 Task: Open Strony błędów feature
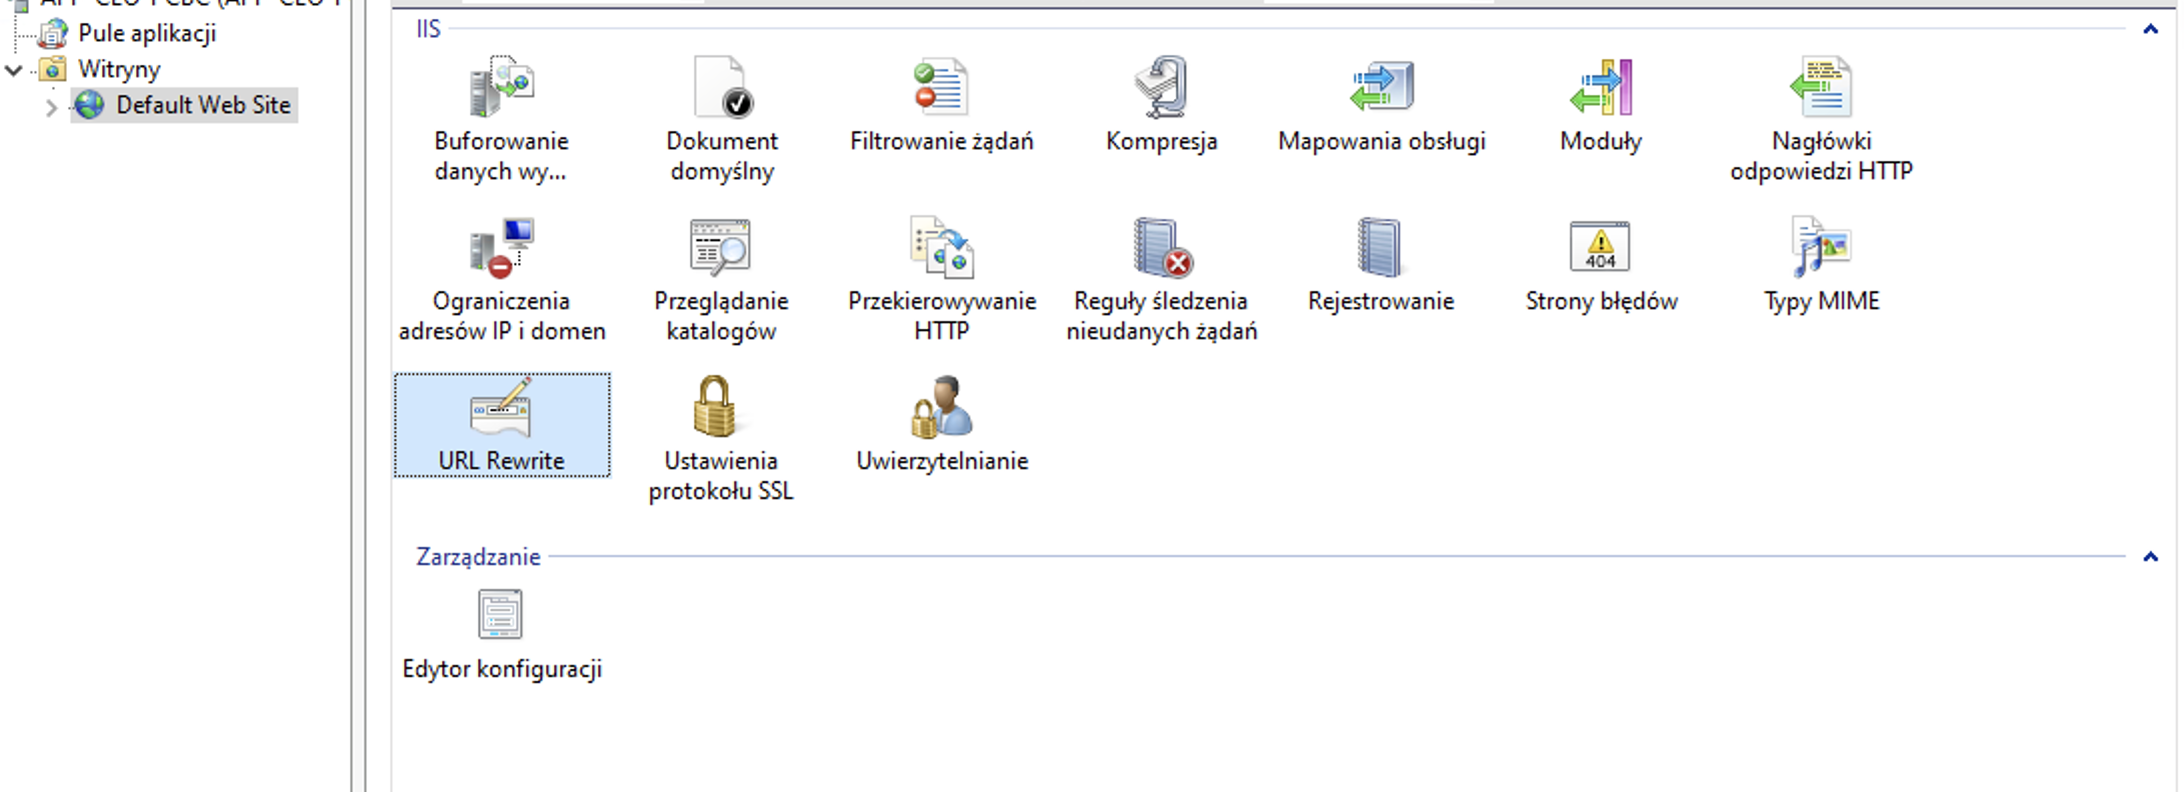coord(1601,265)
